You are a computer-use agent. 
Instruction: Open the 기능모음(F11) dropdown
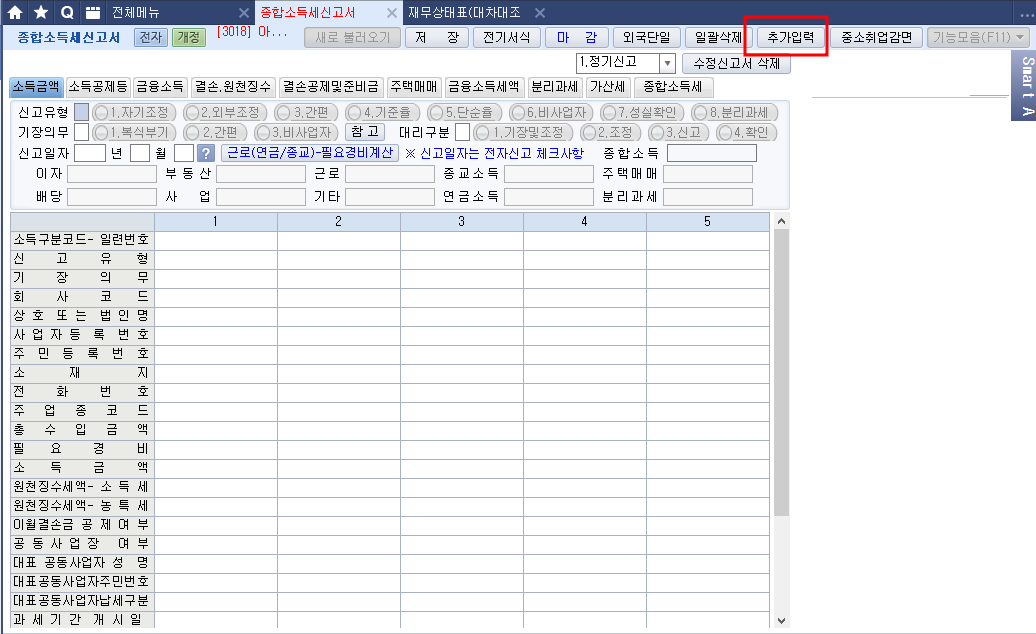[x=978, y=38]
